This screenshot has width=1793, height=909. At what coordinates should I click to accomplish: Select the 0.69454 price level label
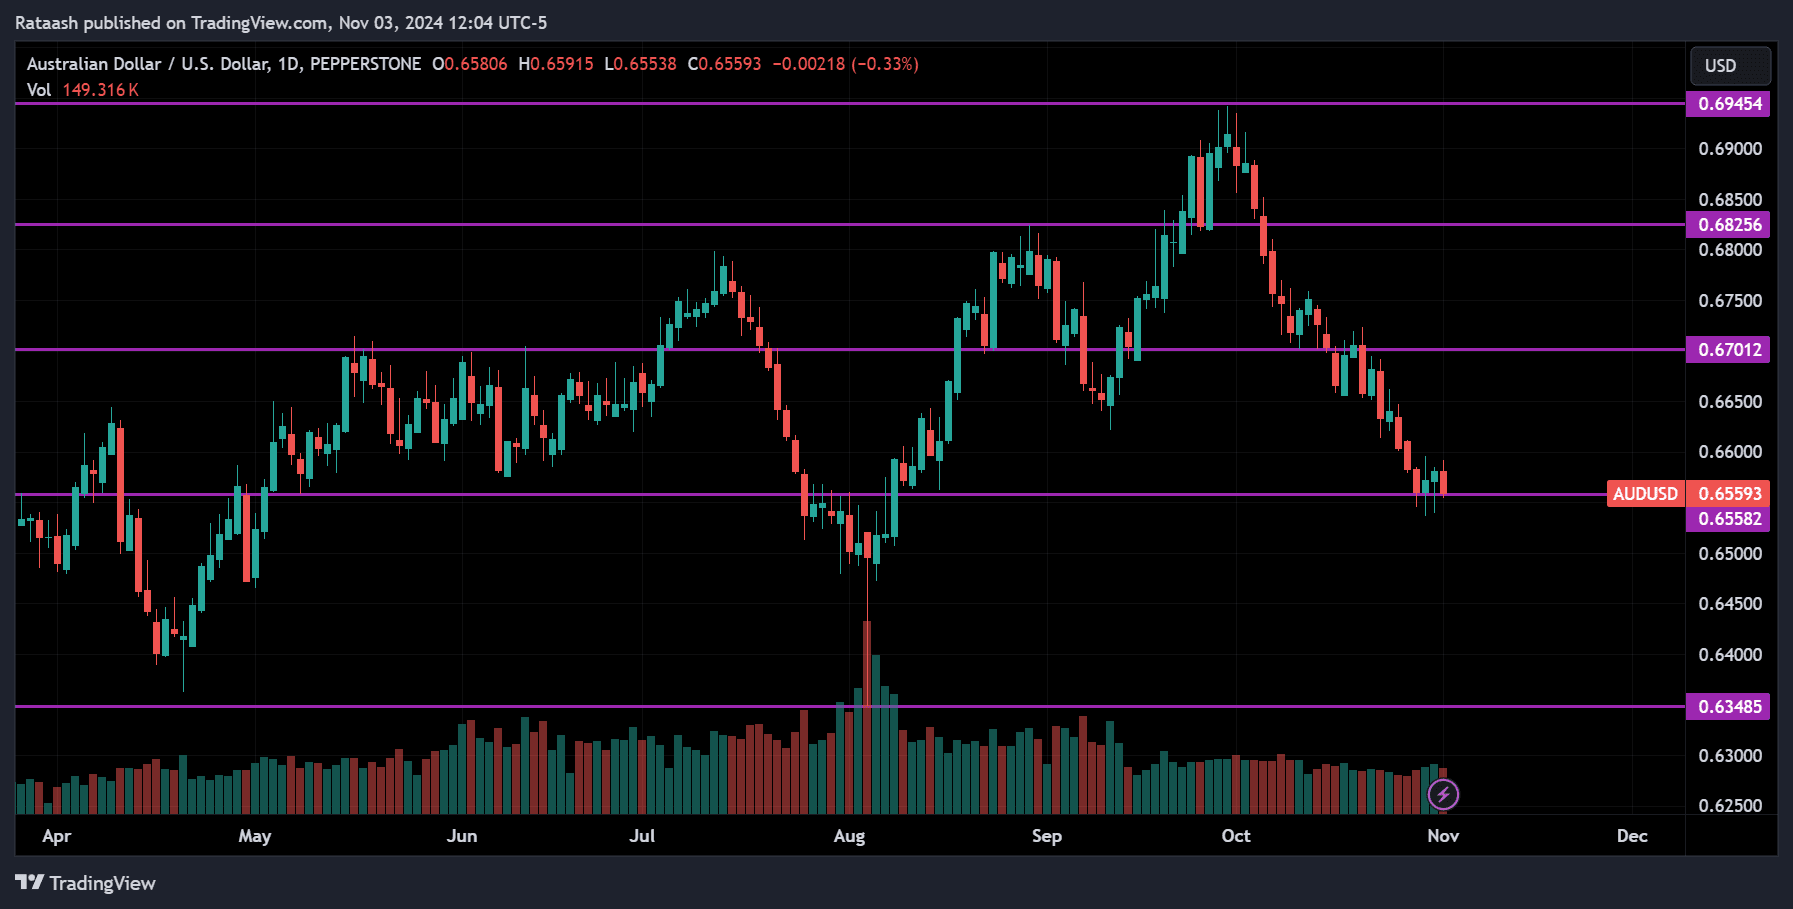(x=1728, y=104)
